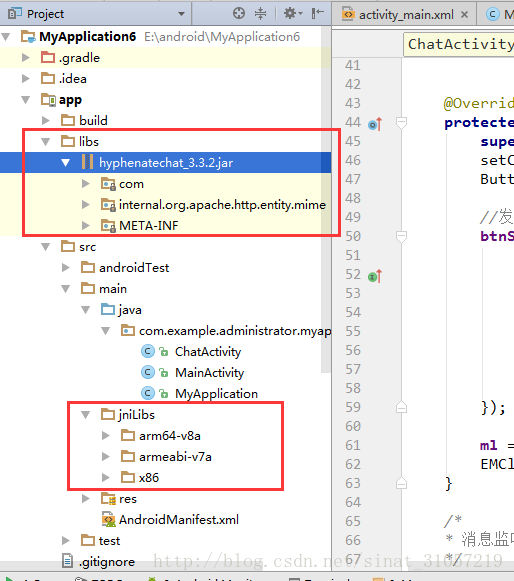This screenshot has height=581, width=514.
Task: Open the Project view dropdown
Action: pyautogui.click(x=181, y=14)
